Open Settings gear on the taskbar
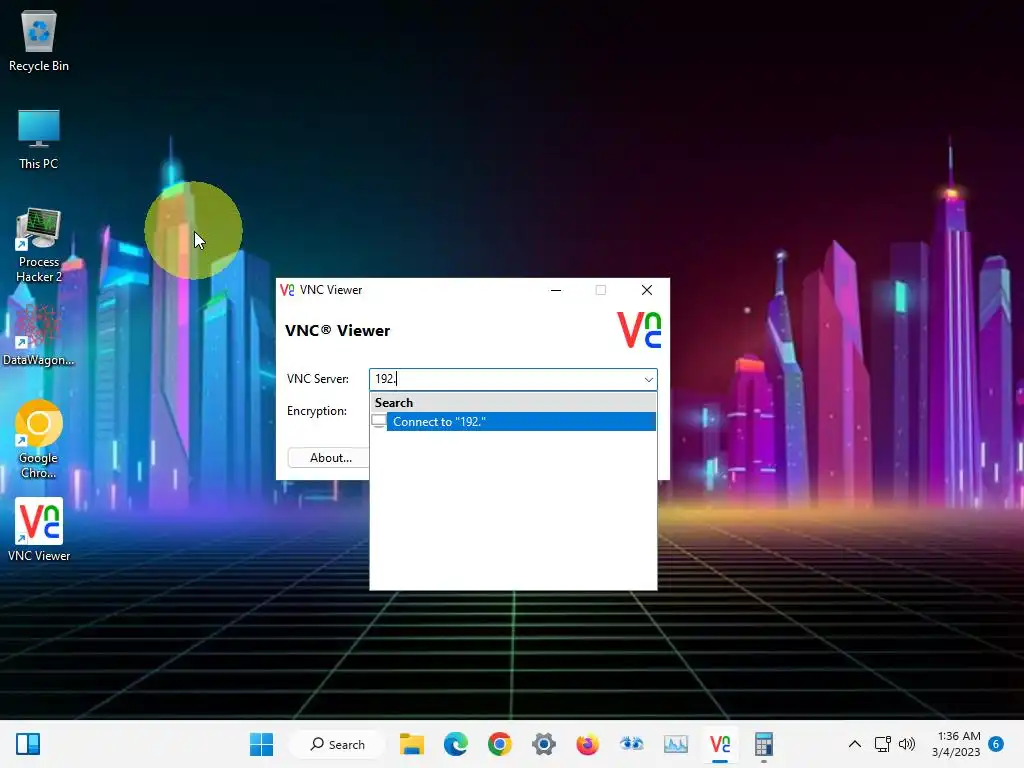1024x768 pixels. [x=543, y=744]
